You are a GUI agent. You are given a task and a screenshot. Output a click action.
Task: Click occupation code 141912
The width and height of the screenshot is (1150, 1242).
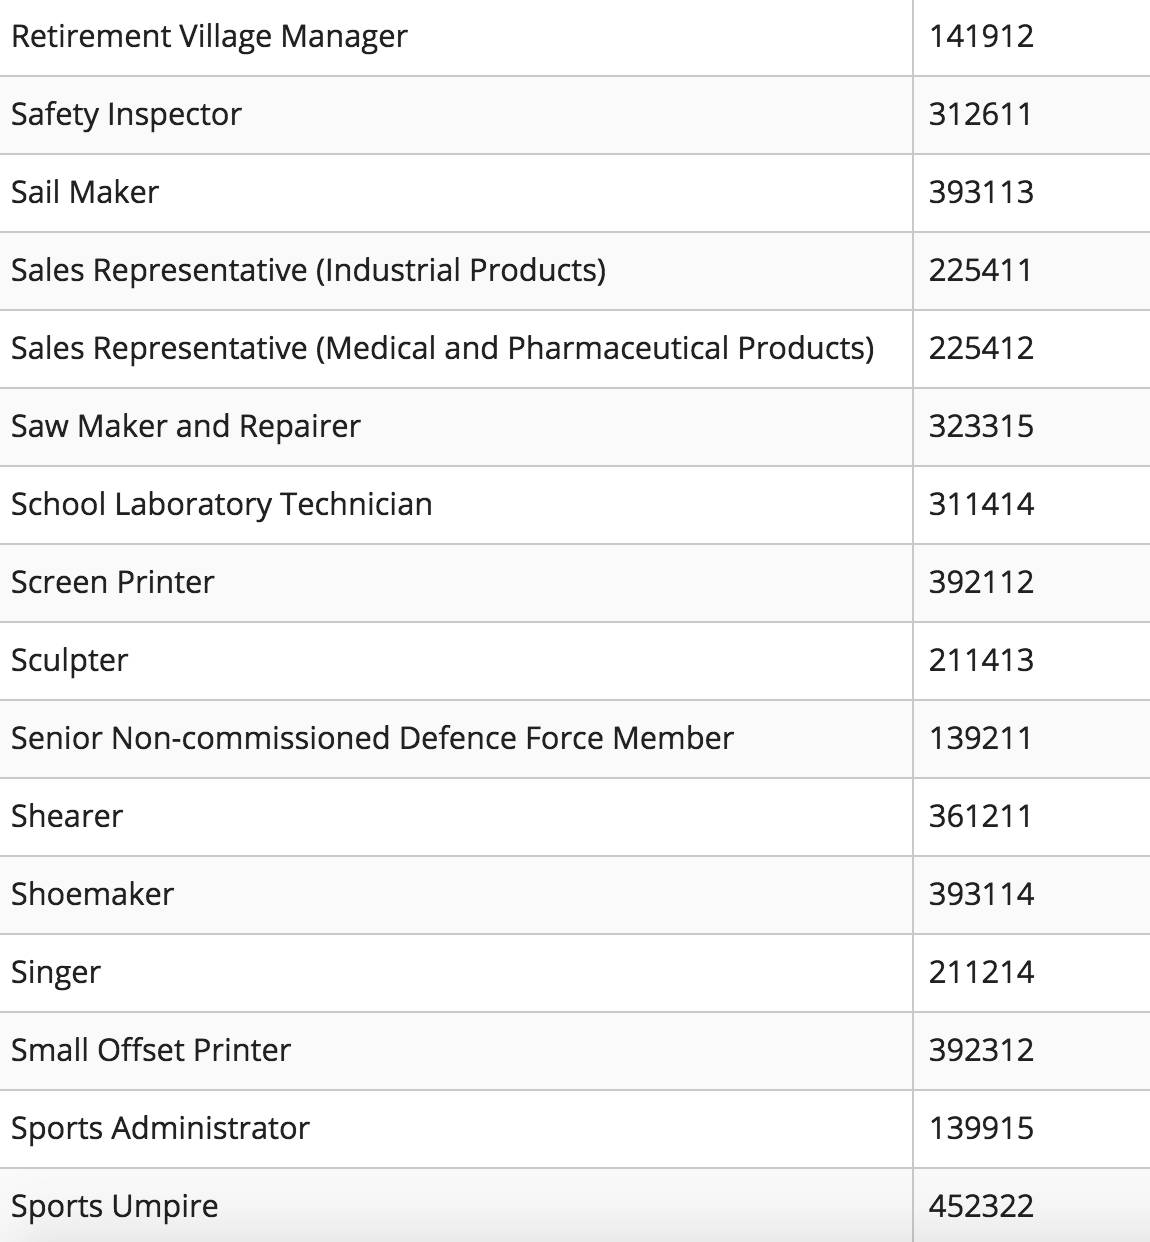[x=981, y=37]
